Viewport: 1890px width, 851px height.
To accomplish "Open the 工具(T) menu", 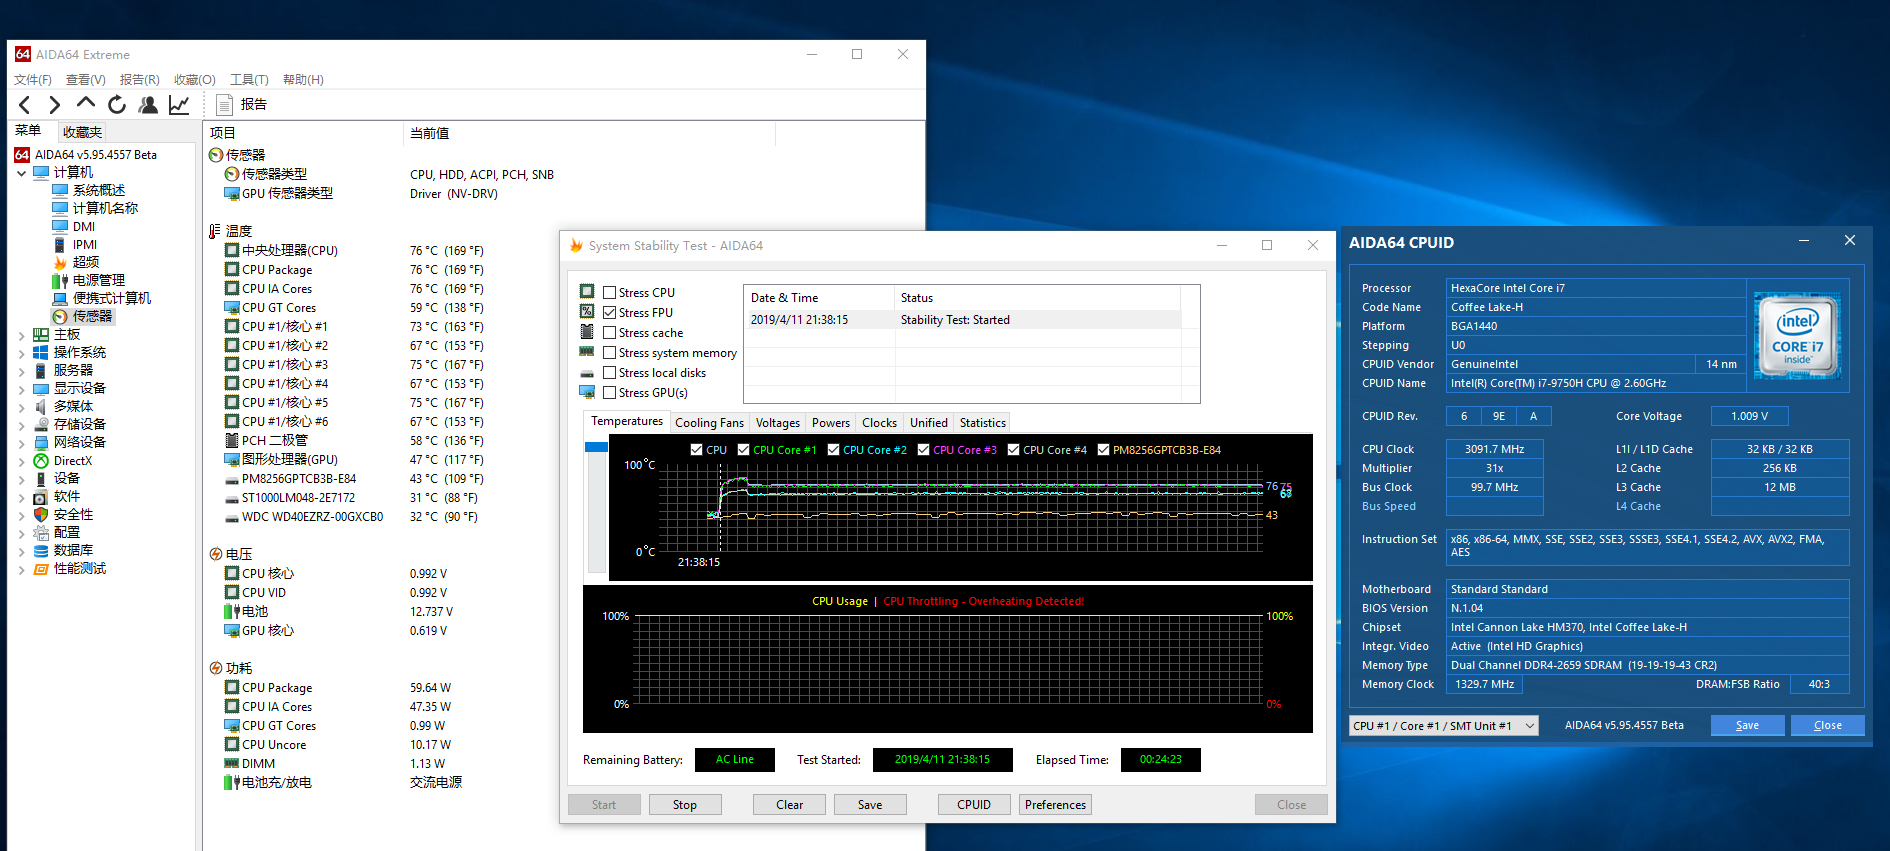I will (x=249, y=79).
